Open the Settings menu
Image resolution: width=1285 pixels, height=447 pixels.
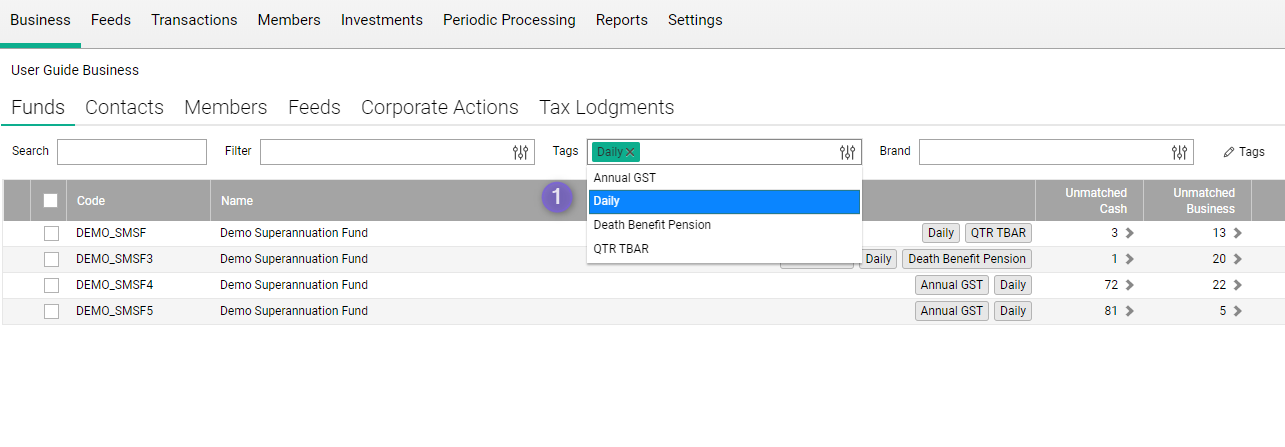695,20
